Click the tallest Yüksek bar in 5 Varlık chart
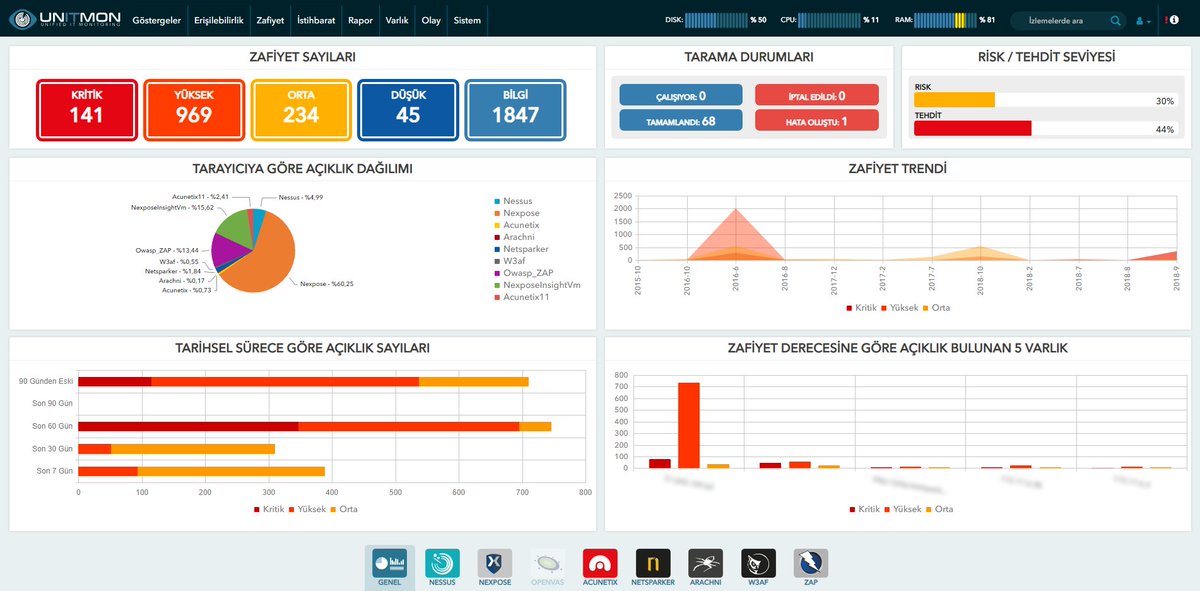The image size is (1200, 591). point(689,425)
